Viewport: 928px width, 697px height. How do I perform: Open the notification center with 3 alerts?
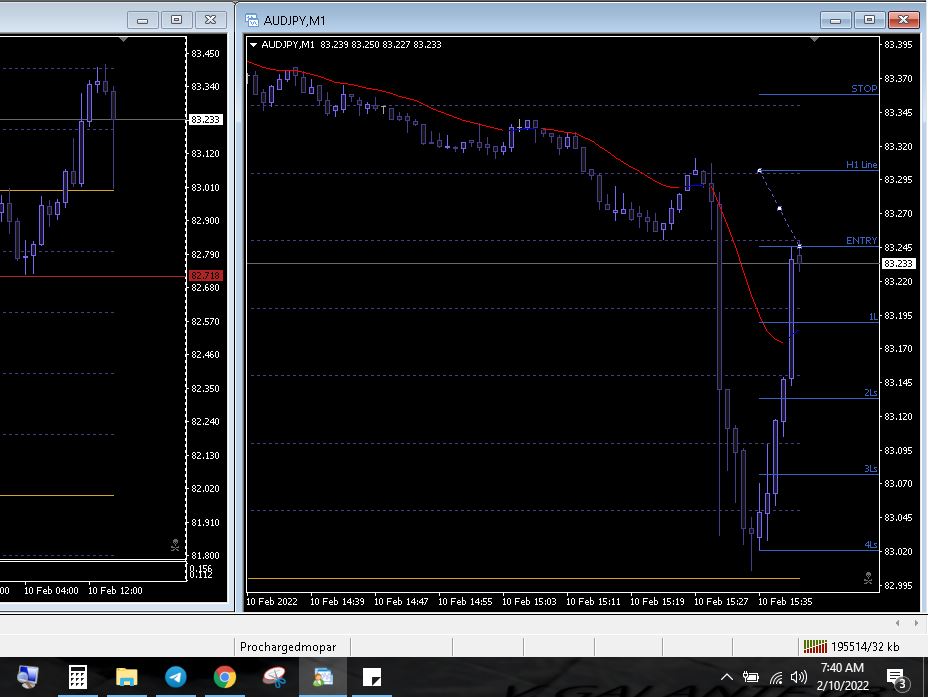896,678
